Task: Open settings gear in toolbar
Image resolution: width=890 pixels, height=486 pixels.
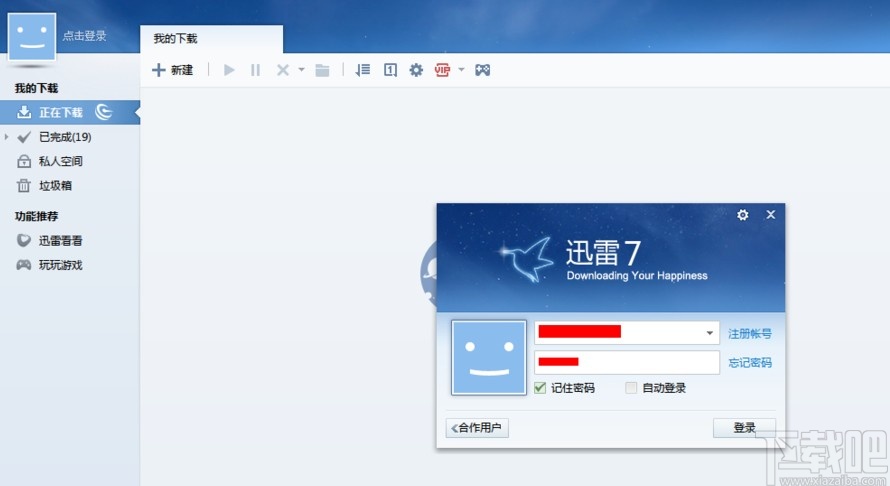Action: tap(416, 70)
